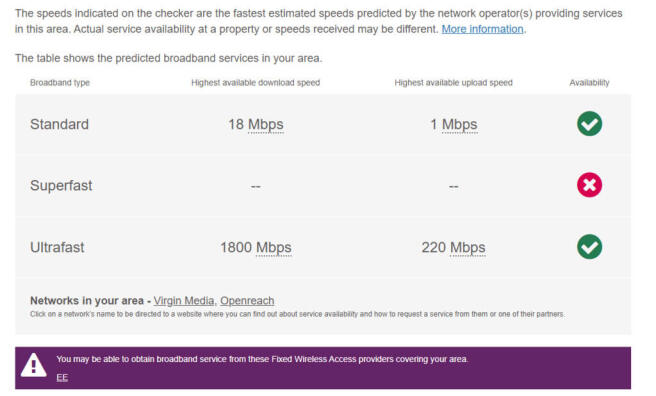Click the Broadband type column header

pos(60,83)
